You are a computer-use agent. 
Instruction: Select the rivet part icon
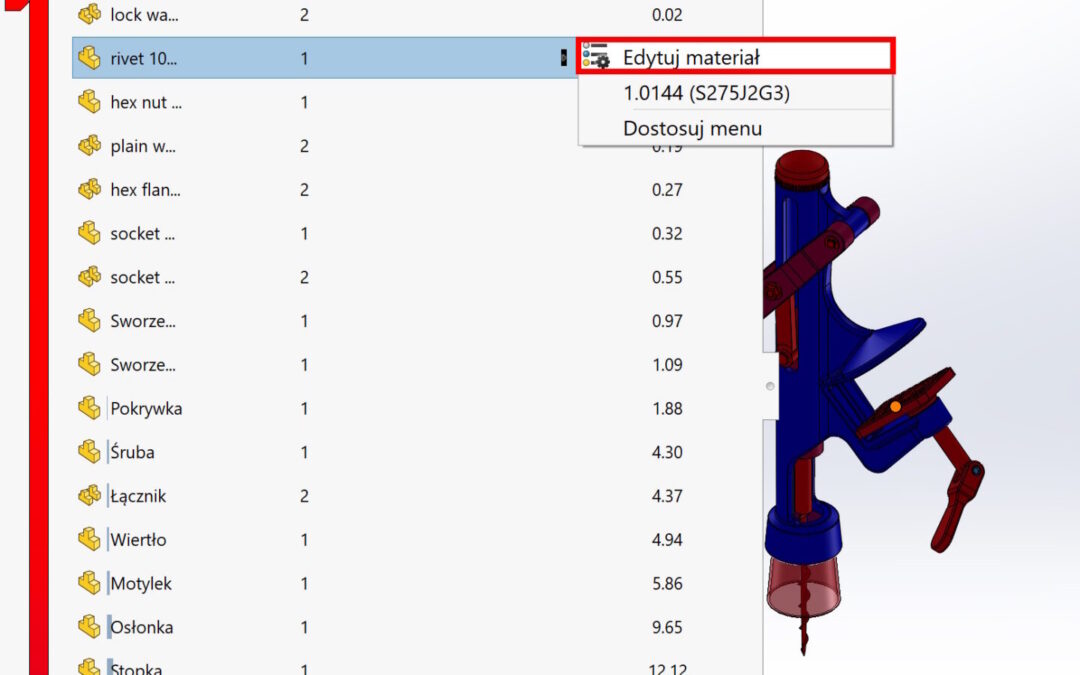[90, 58]
